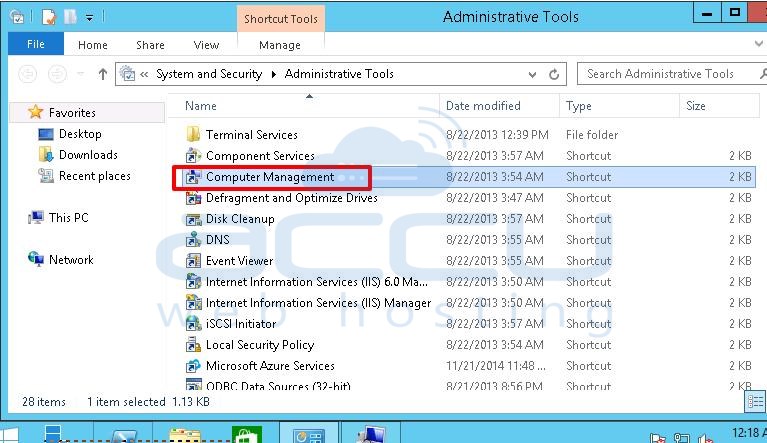This screenshot has width=767, height=443.
Task: Click the Up one level arrow
Action: (102, 74)
